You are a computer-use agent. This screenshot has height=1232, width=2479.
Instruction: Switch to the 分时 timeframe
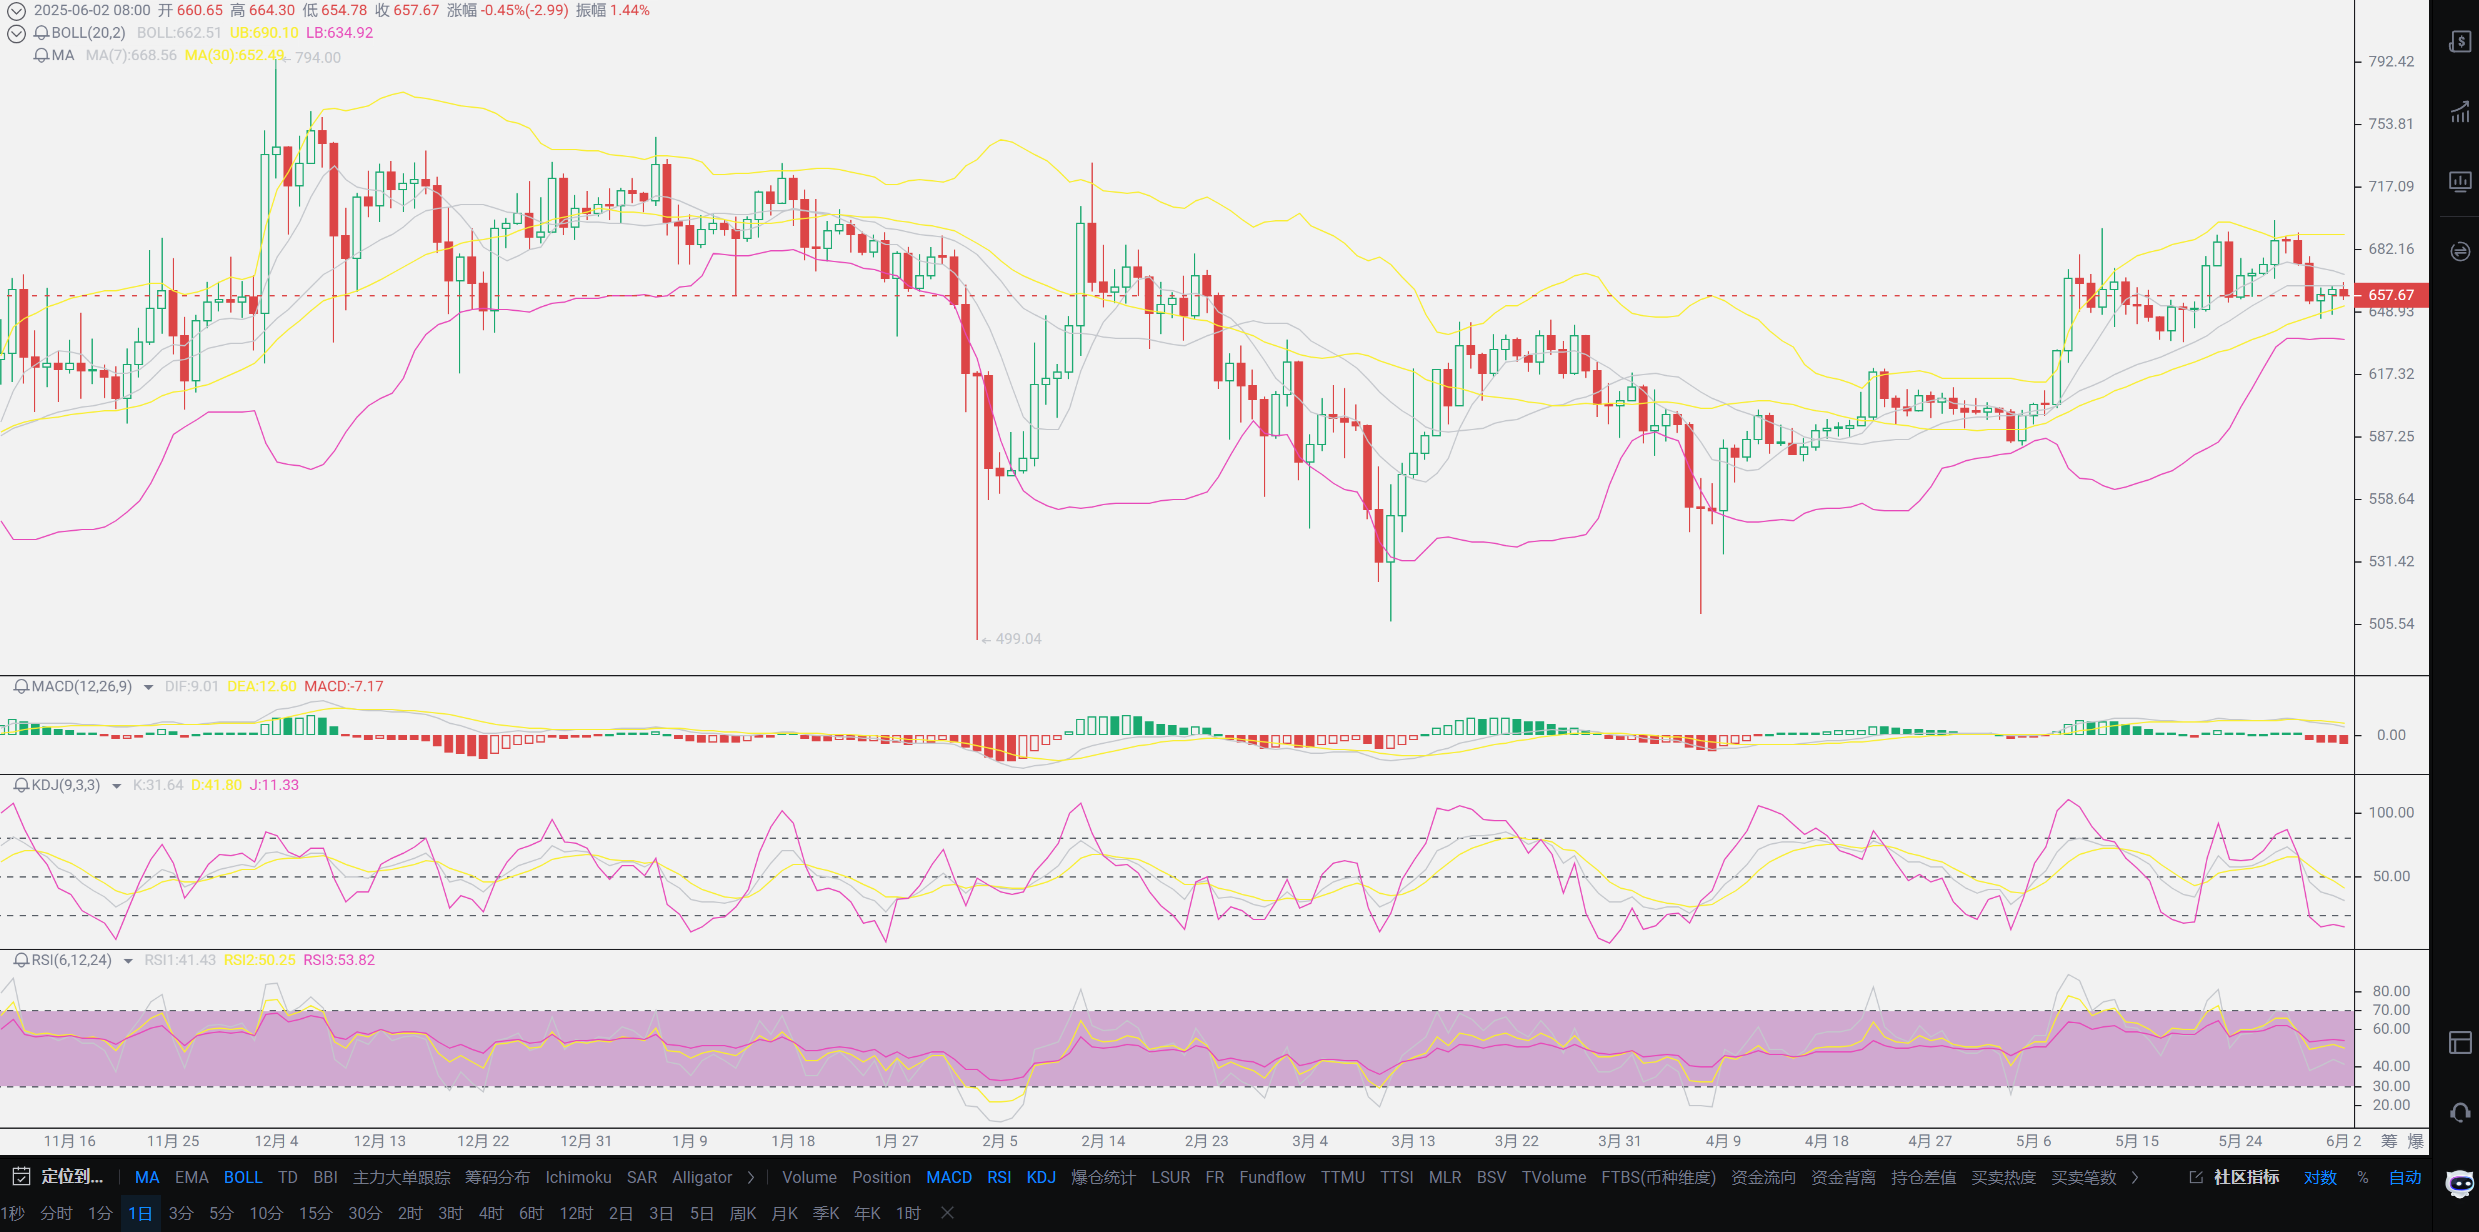pos(56,1213)
